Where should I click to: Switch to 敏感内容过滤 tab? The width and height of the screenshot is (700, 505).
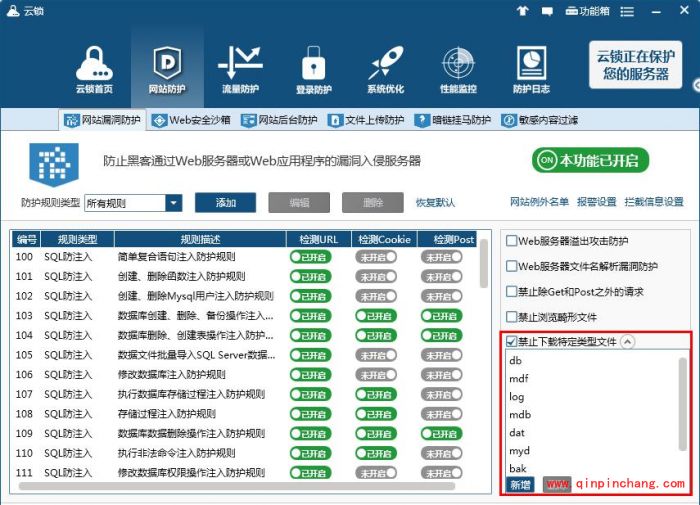tap(539, 120)
